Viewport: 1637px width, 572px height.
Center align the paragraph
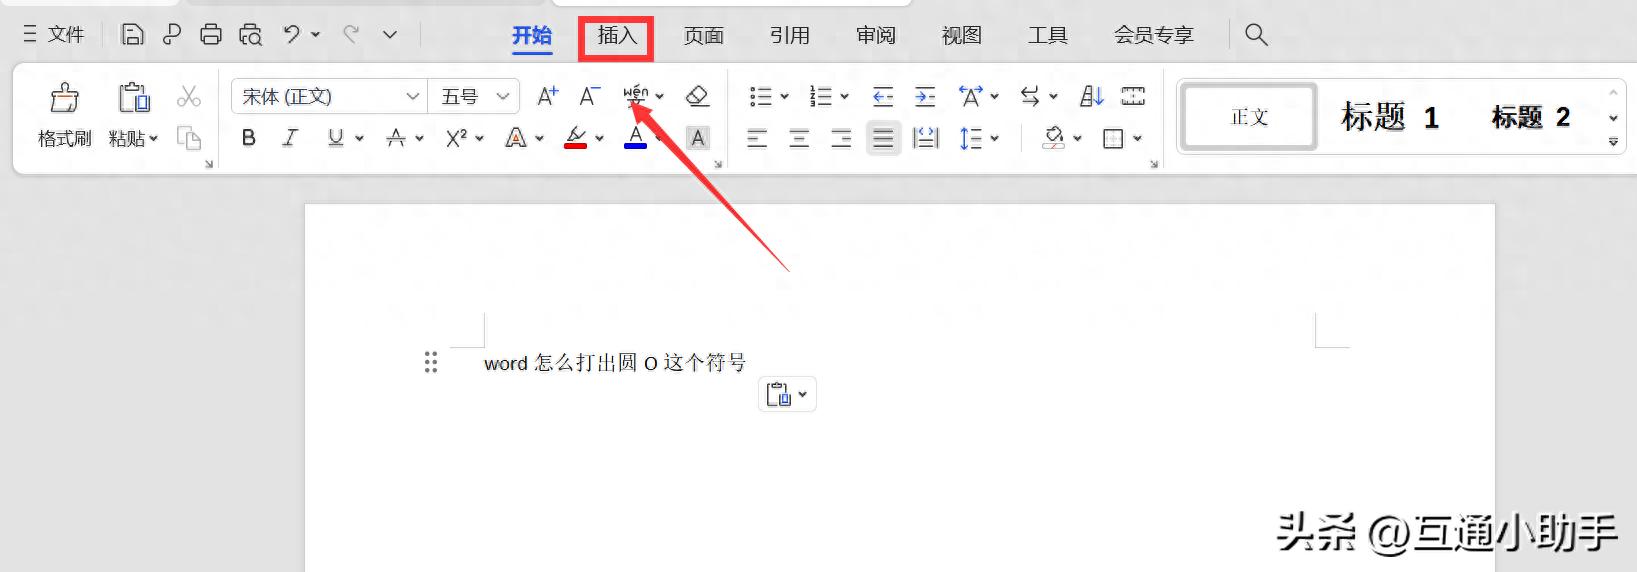(x=799, y=138)
